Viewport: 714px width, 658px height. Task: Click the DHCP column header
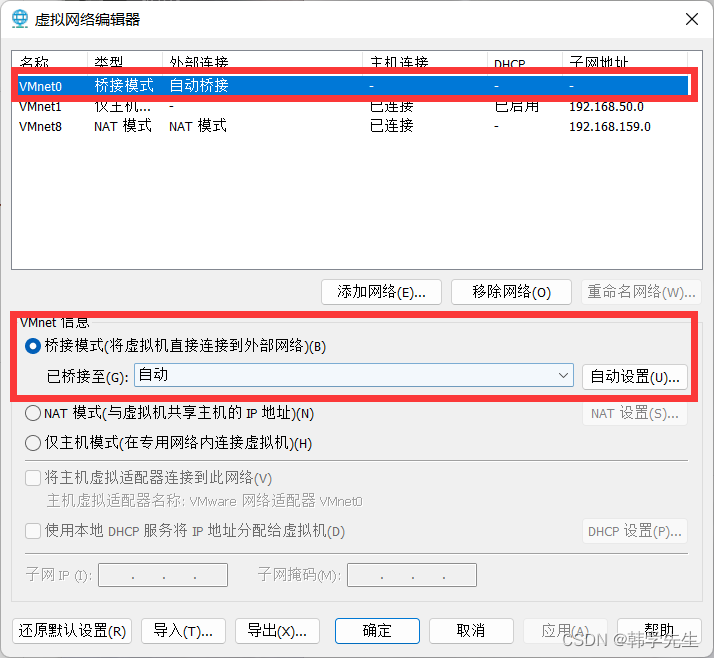525,61
